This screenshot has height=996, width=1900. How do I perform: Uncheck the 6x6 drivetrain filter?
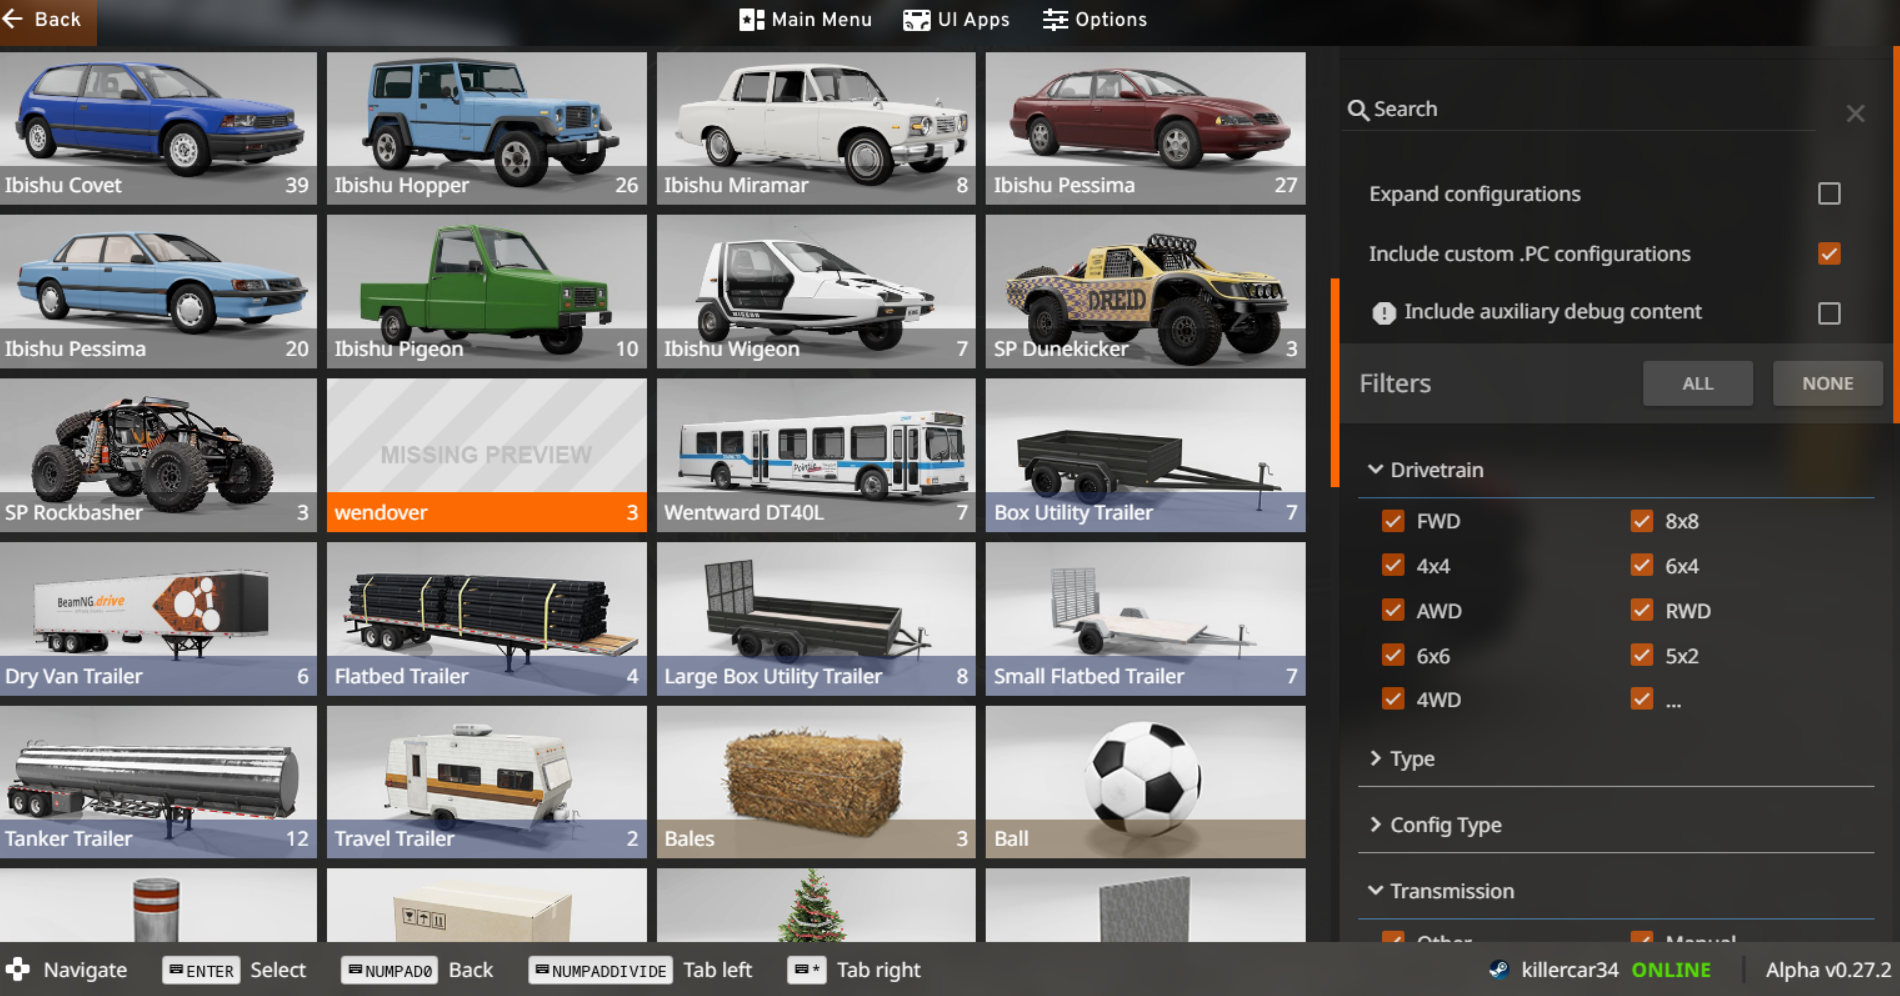(1392, 655)
